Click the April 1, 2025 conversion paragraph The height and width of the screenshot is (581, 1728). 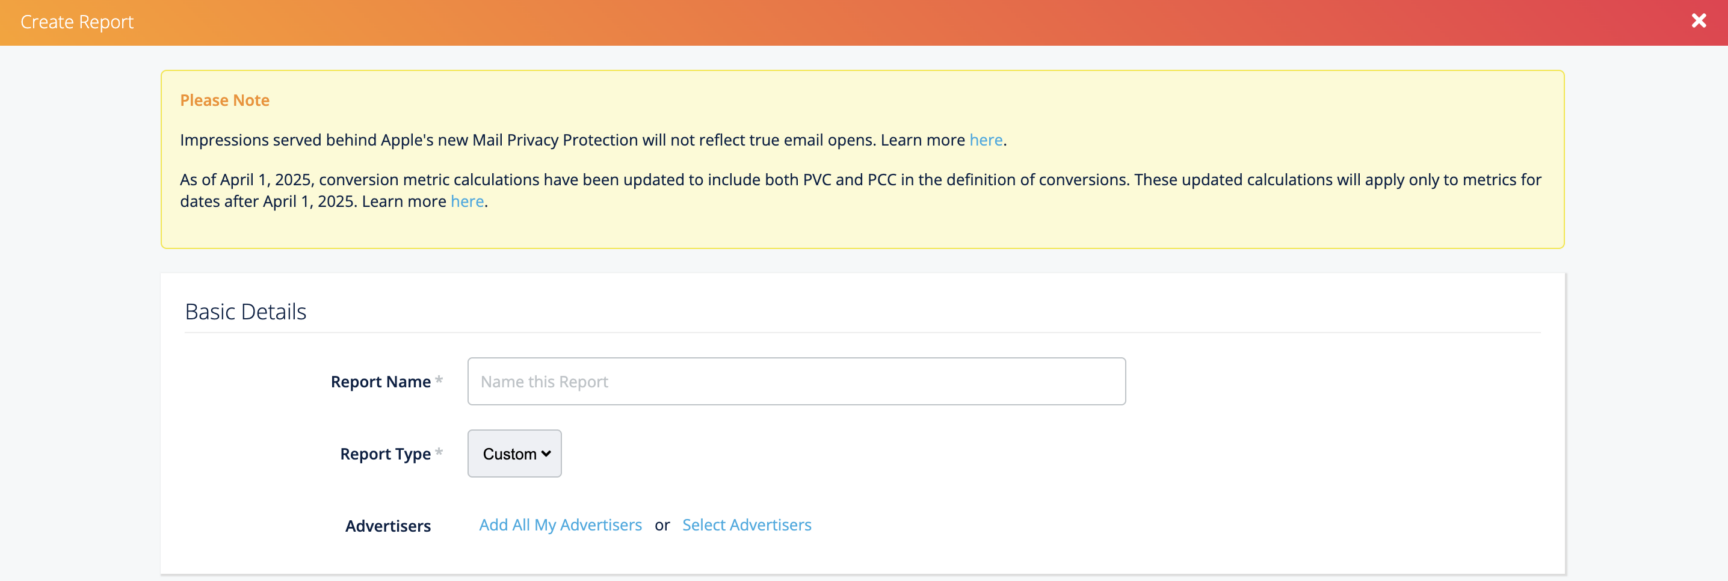click(860, 180)
